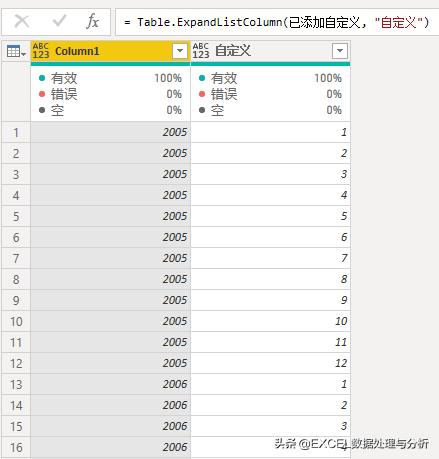Viewport: 439px width, 459px height.
Task: Open the table menu icon at top-left corner
Action: point(16,51)
